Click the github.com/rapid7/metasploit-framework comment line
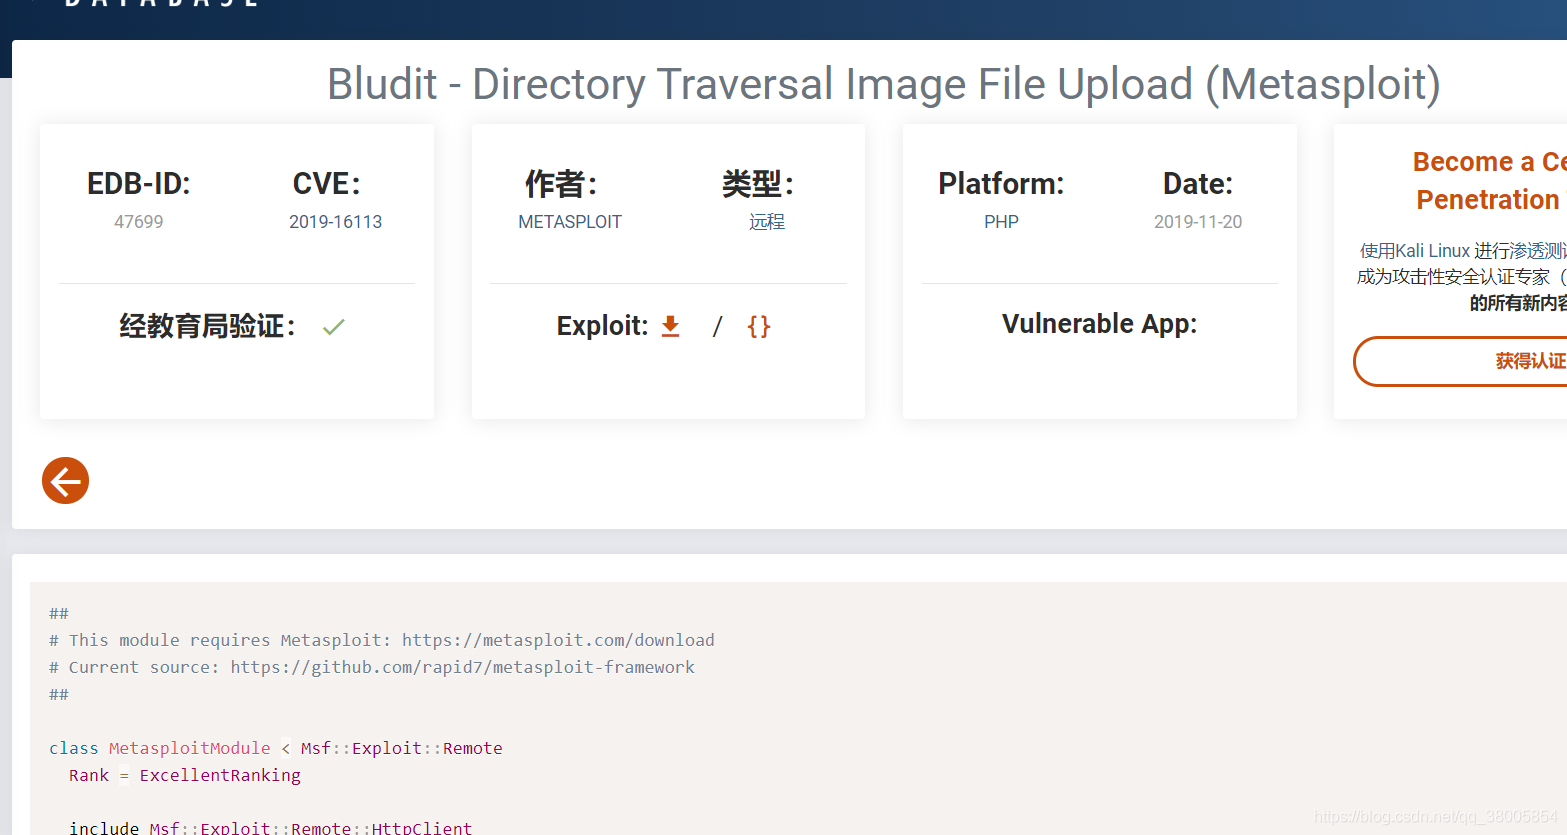The image size is (1567, 835). pyautogui.click(x=372, y=667)
